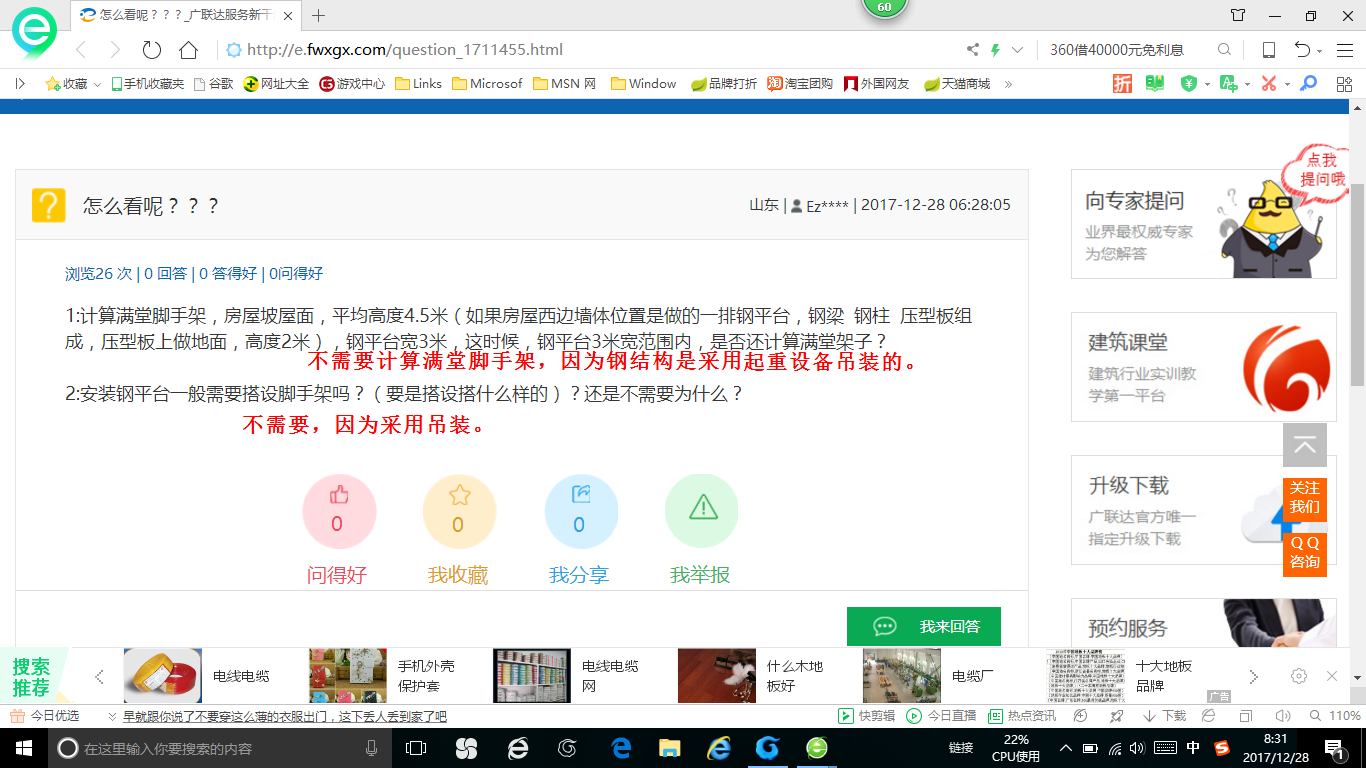The height and width of the screenshot is (768, 1366).
Task: Click the mobile device icon in toolbar
Action: coord(1268,50)
